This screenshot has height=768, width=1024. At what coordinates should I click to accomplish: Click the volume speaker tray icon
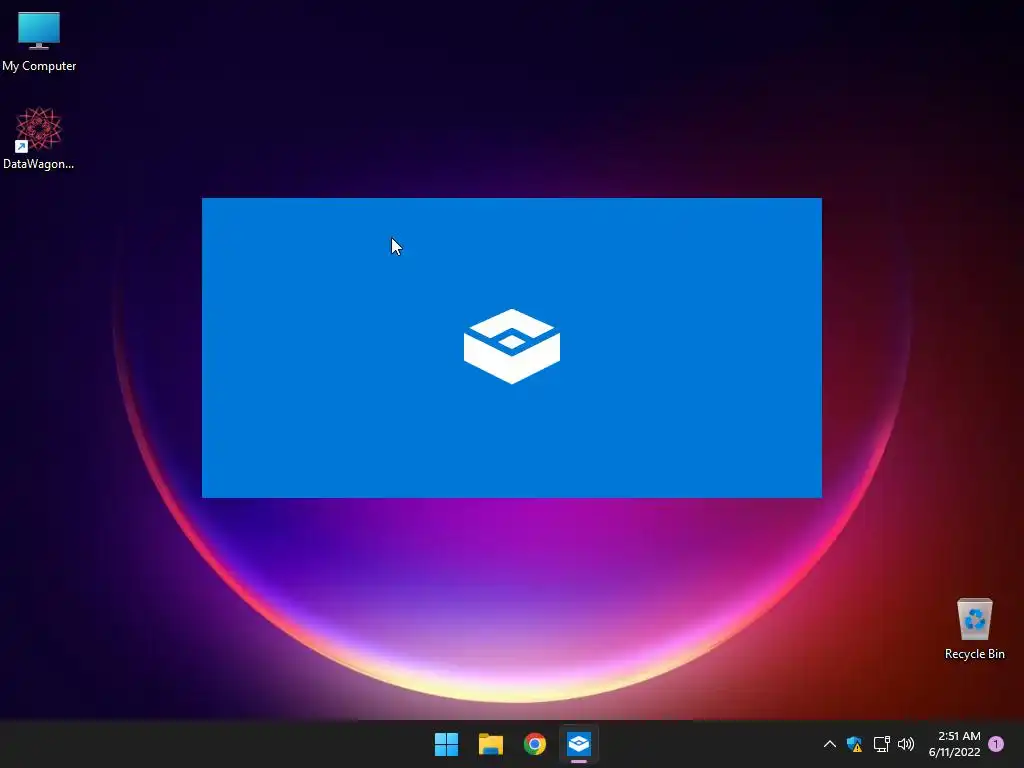click(906, 744)
